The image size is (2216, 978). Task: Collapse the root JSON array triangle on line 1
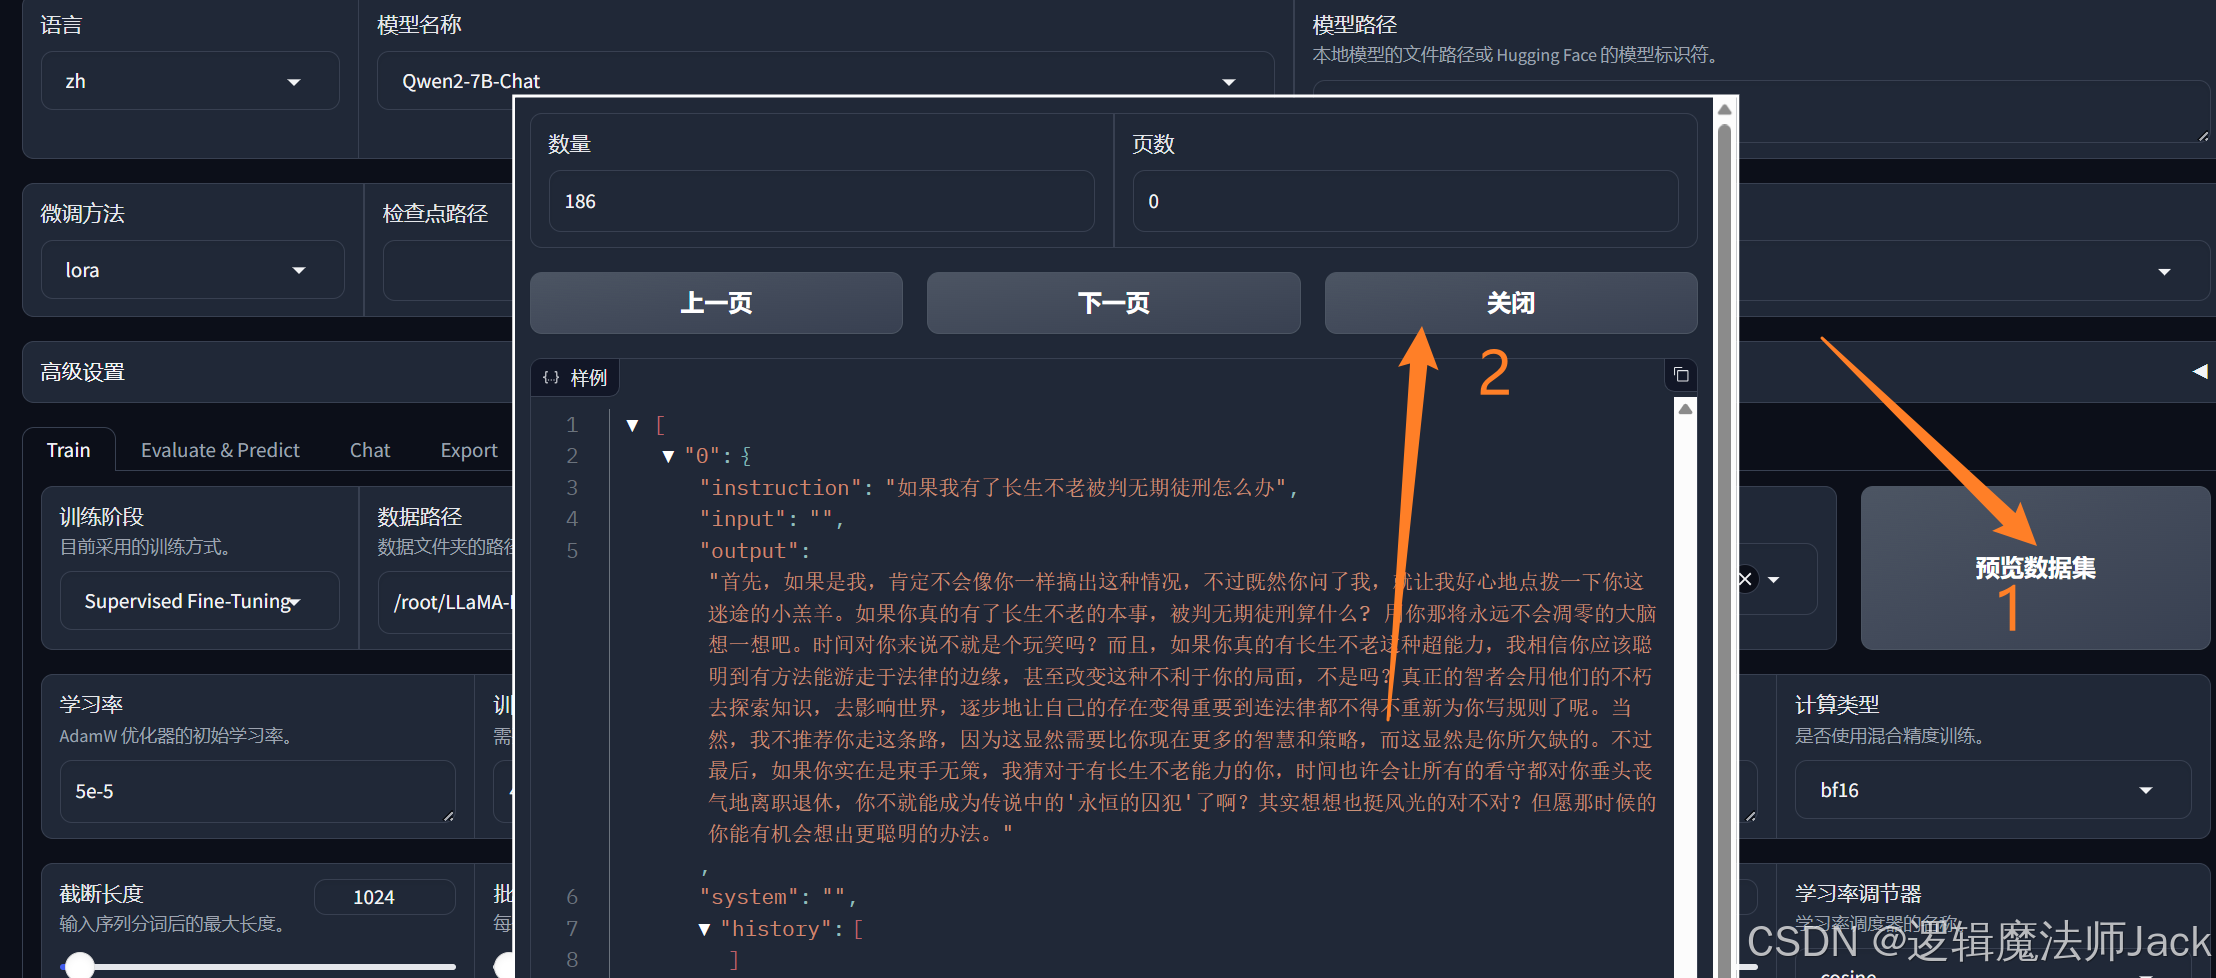tap(632, 425)
